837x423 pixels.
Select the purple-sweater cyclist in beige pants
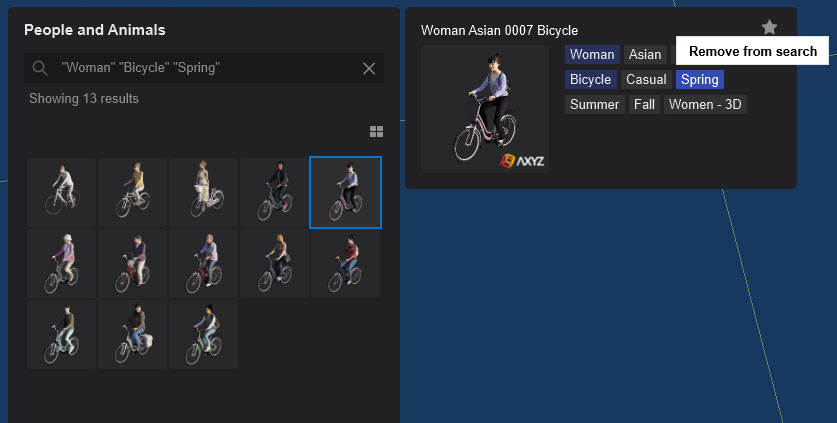click(x=133, y=263)
